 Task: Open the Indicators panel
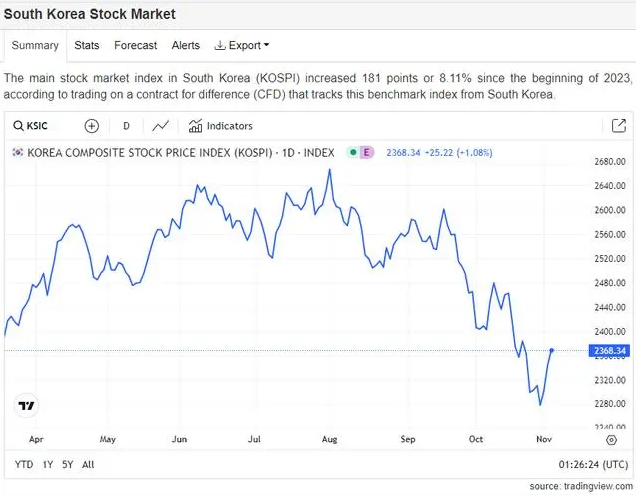pos(221,126)
